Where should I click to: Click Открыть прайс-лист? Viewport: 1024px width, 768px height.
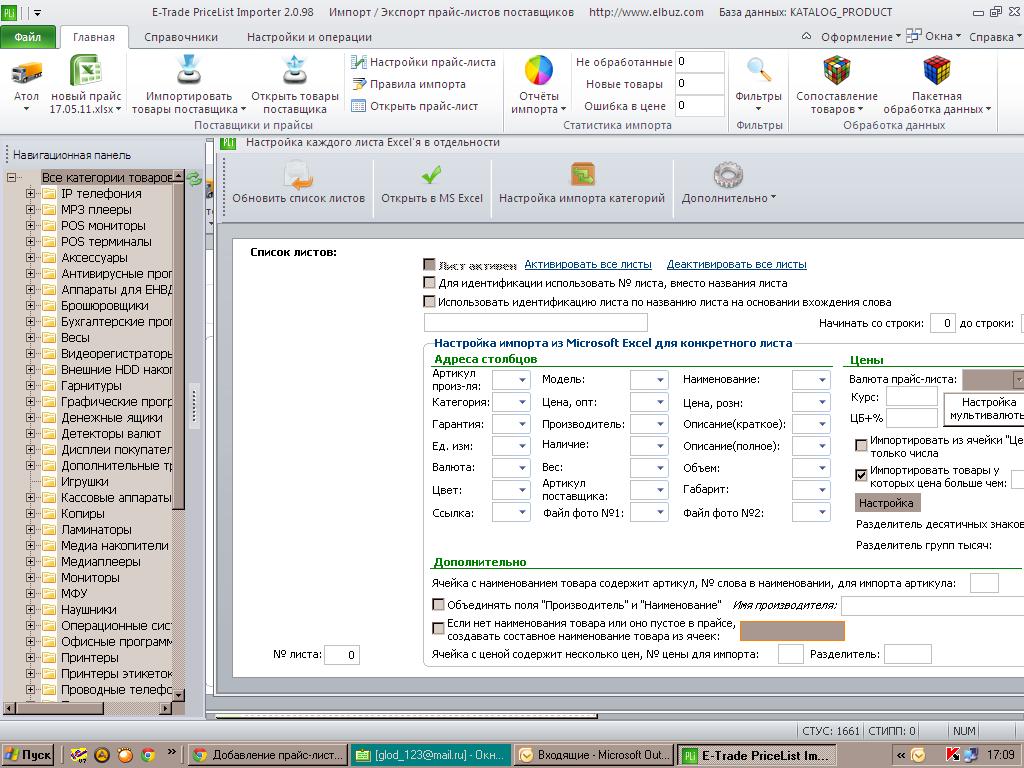(x=415, y=106)
